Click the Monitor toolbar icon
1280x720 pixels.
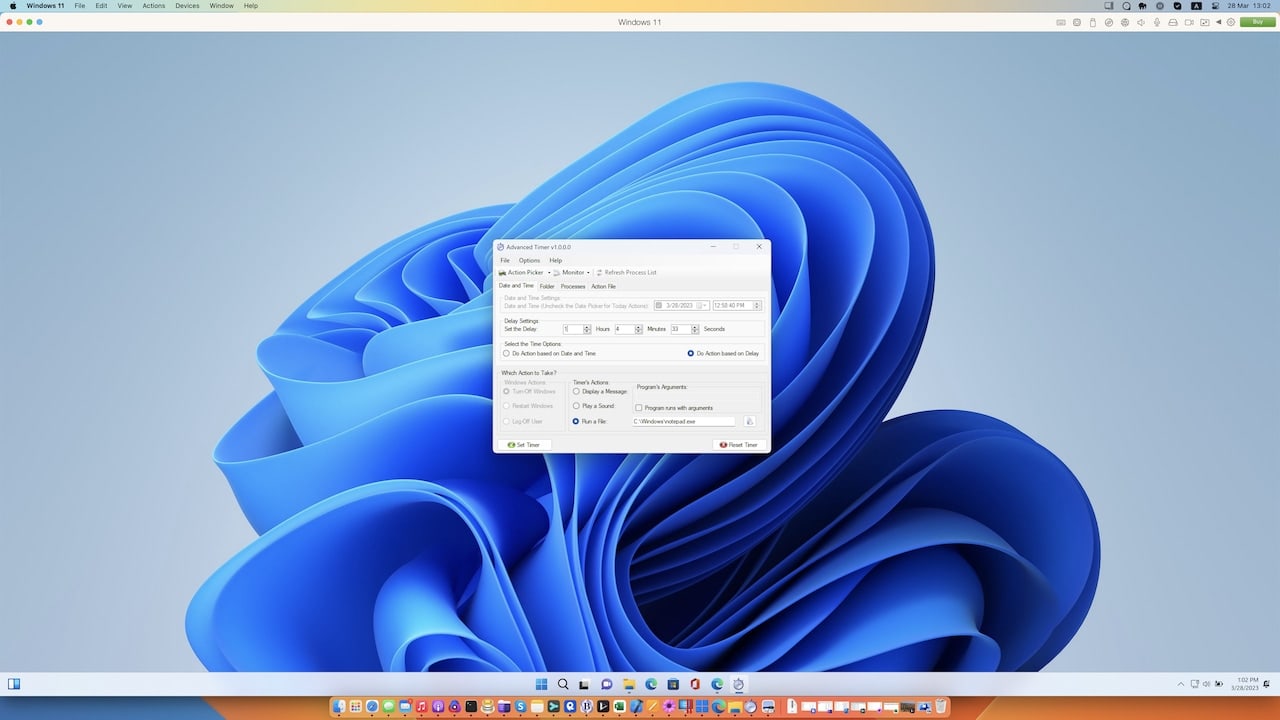557,273
